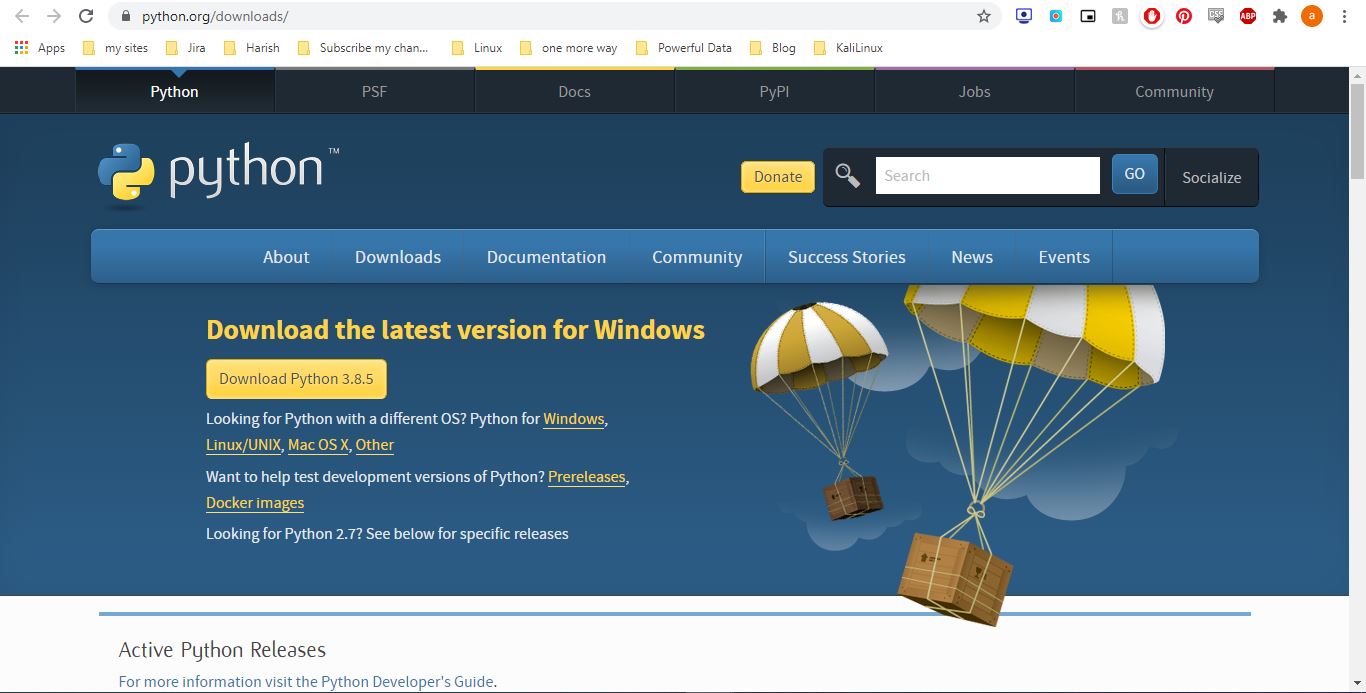
Task: Open the 'my sites' bookmark folder
Action: (115, 47)
